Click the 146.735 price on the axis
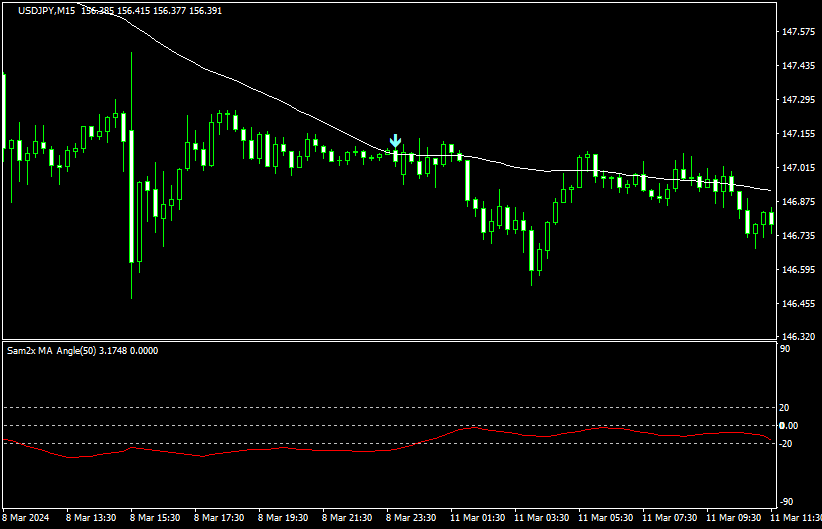The image size is (822, 529). click(797, 236)
